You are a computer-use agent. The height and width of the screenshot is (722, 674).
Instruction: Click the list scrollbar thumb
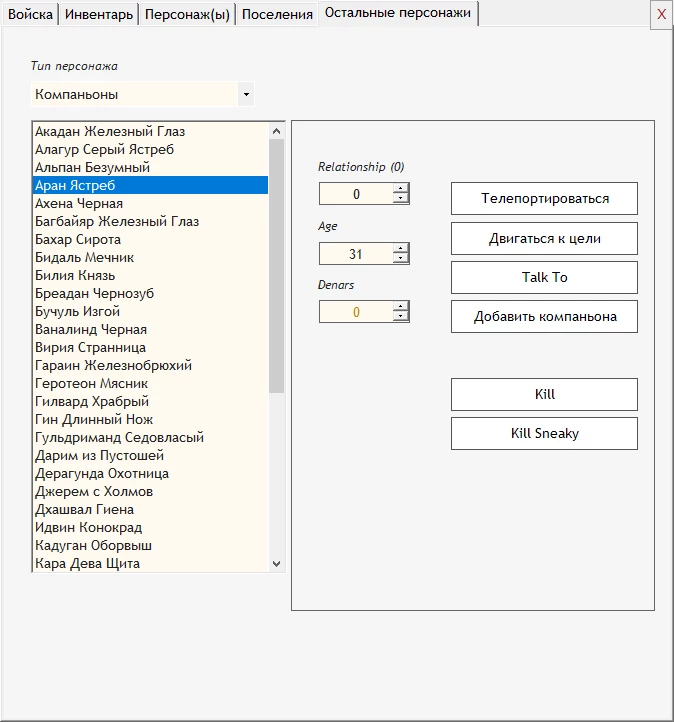pyautogui.click(x=276, y=266)
